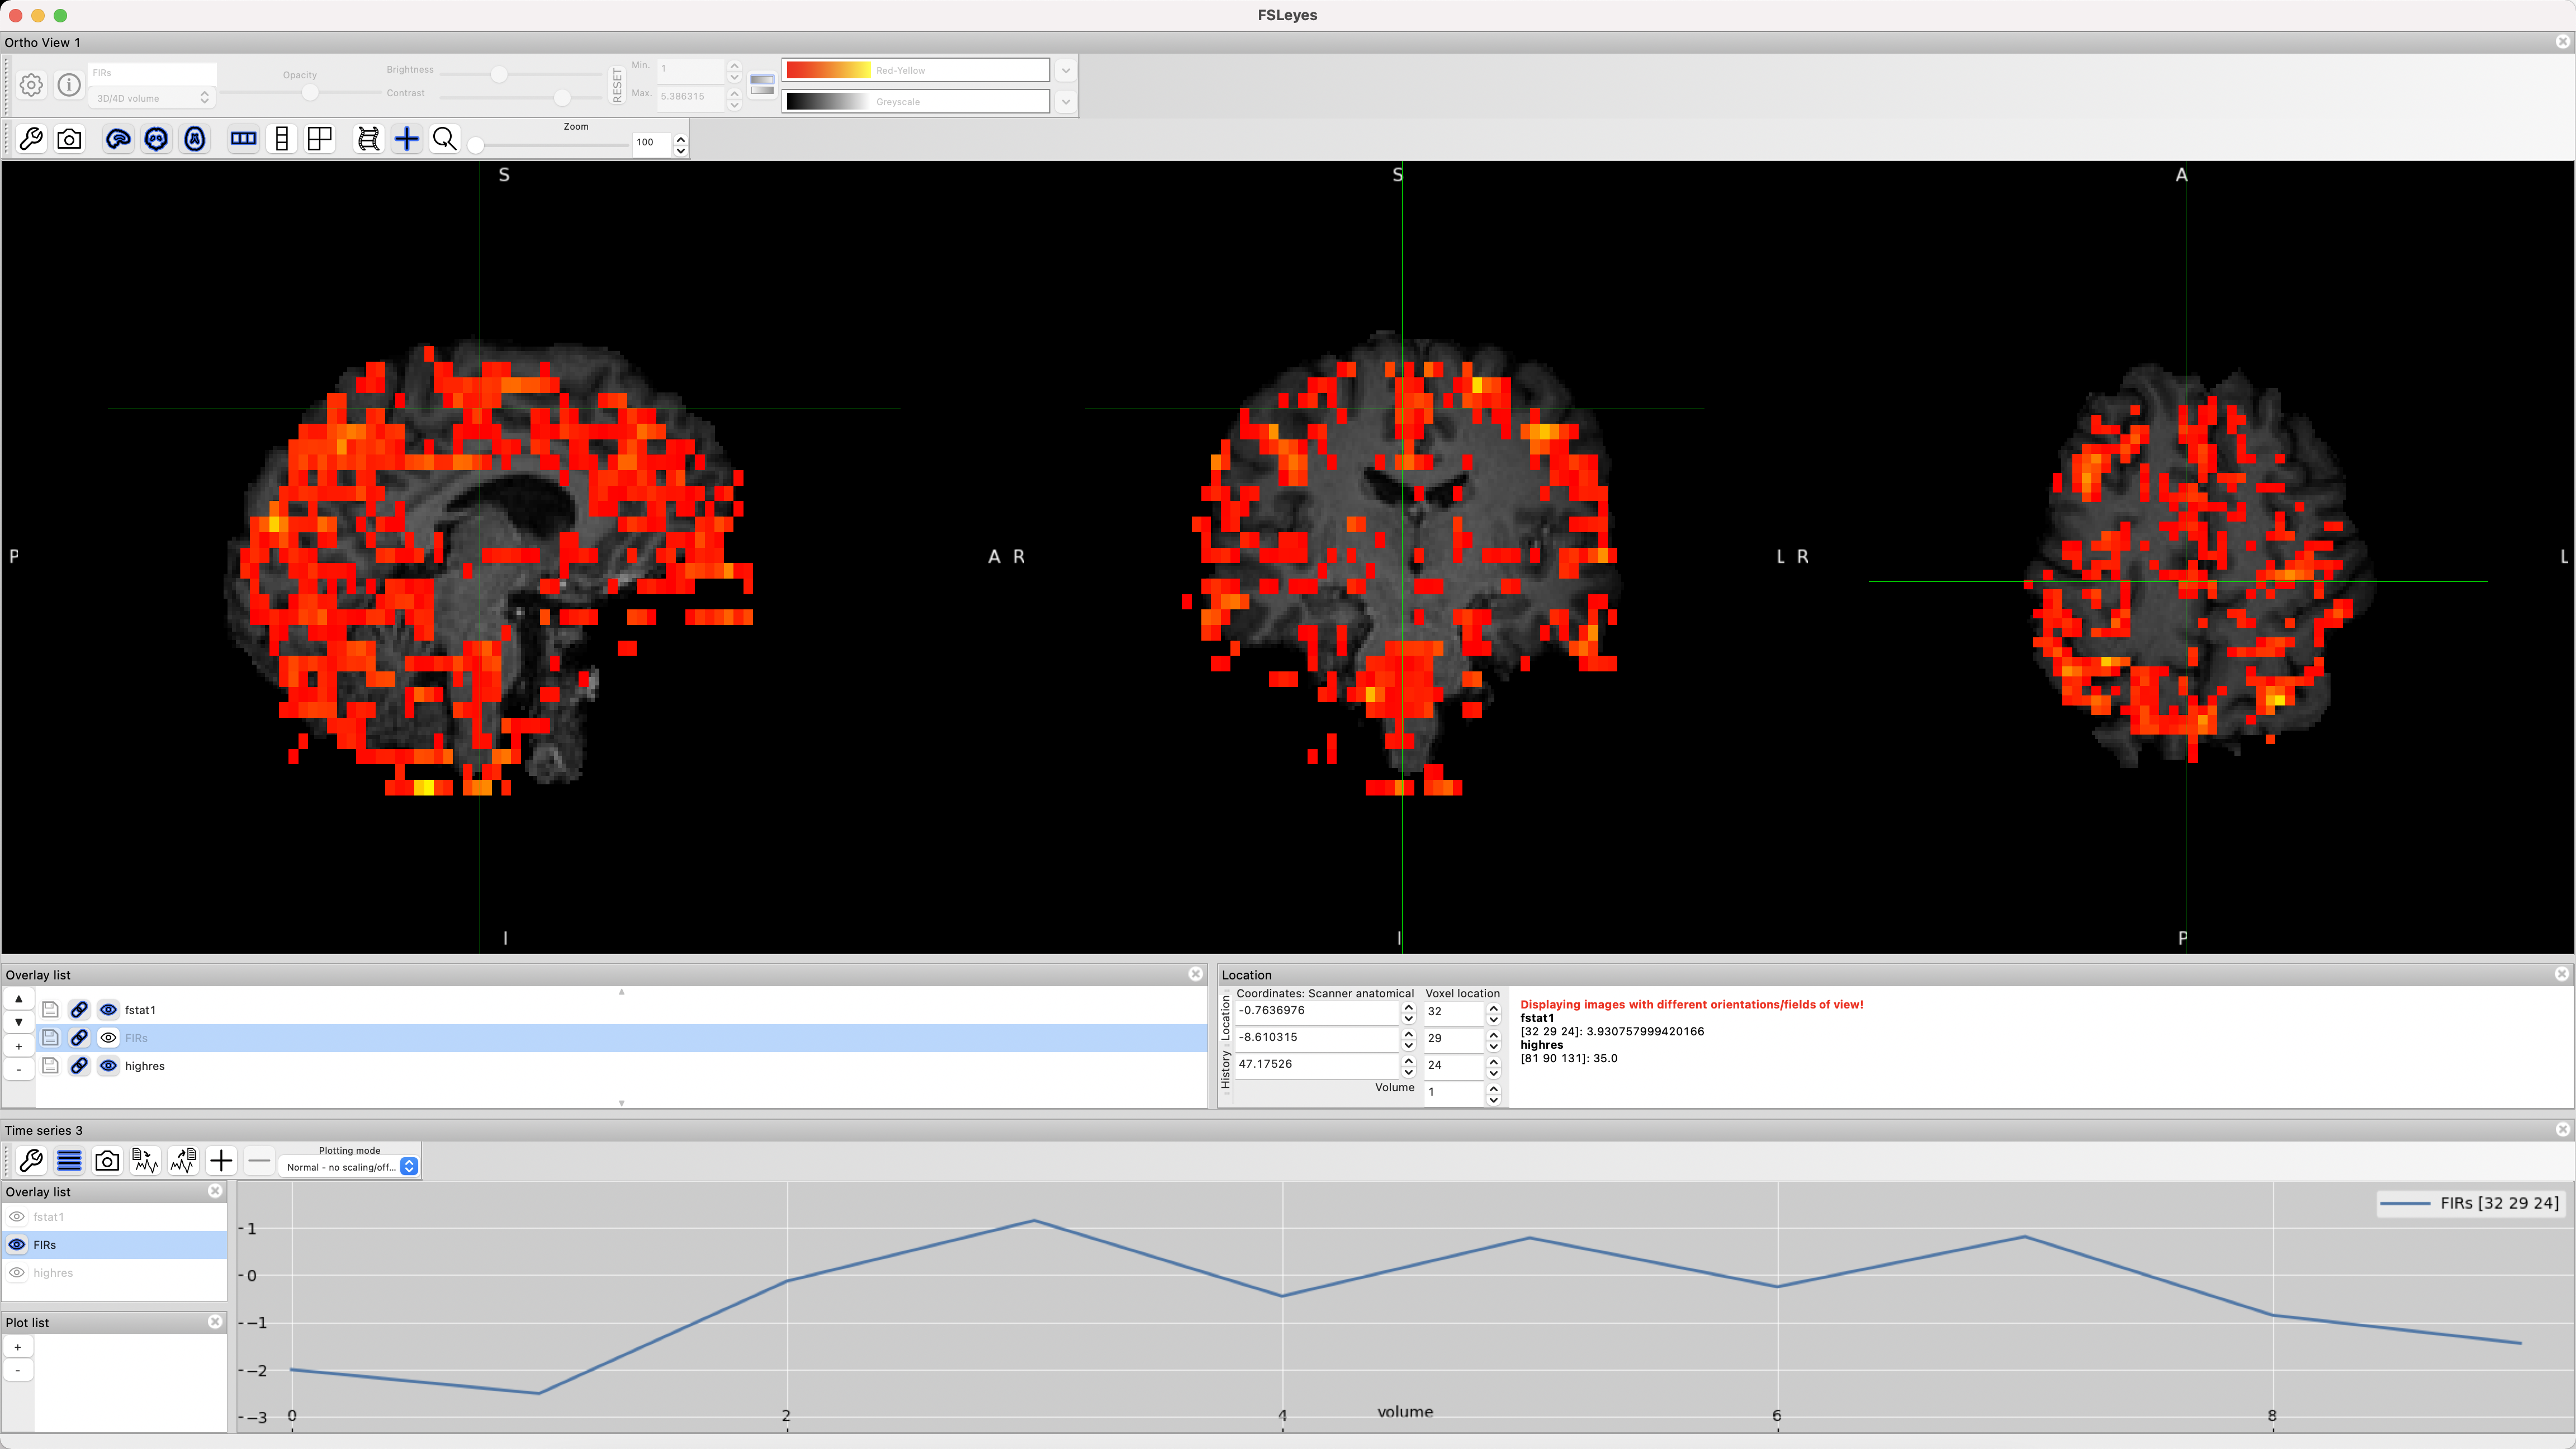The width and height of the screenshot is (2576, 1449).
Task: Reset zoom magnifier icon
Action: (x=445, y=139)
